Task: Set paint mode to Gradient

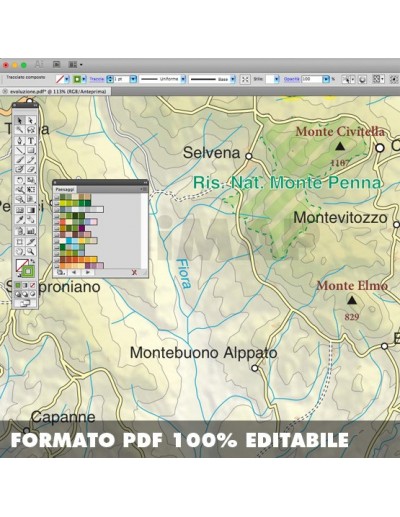Action: click(25, 285)
